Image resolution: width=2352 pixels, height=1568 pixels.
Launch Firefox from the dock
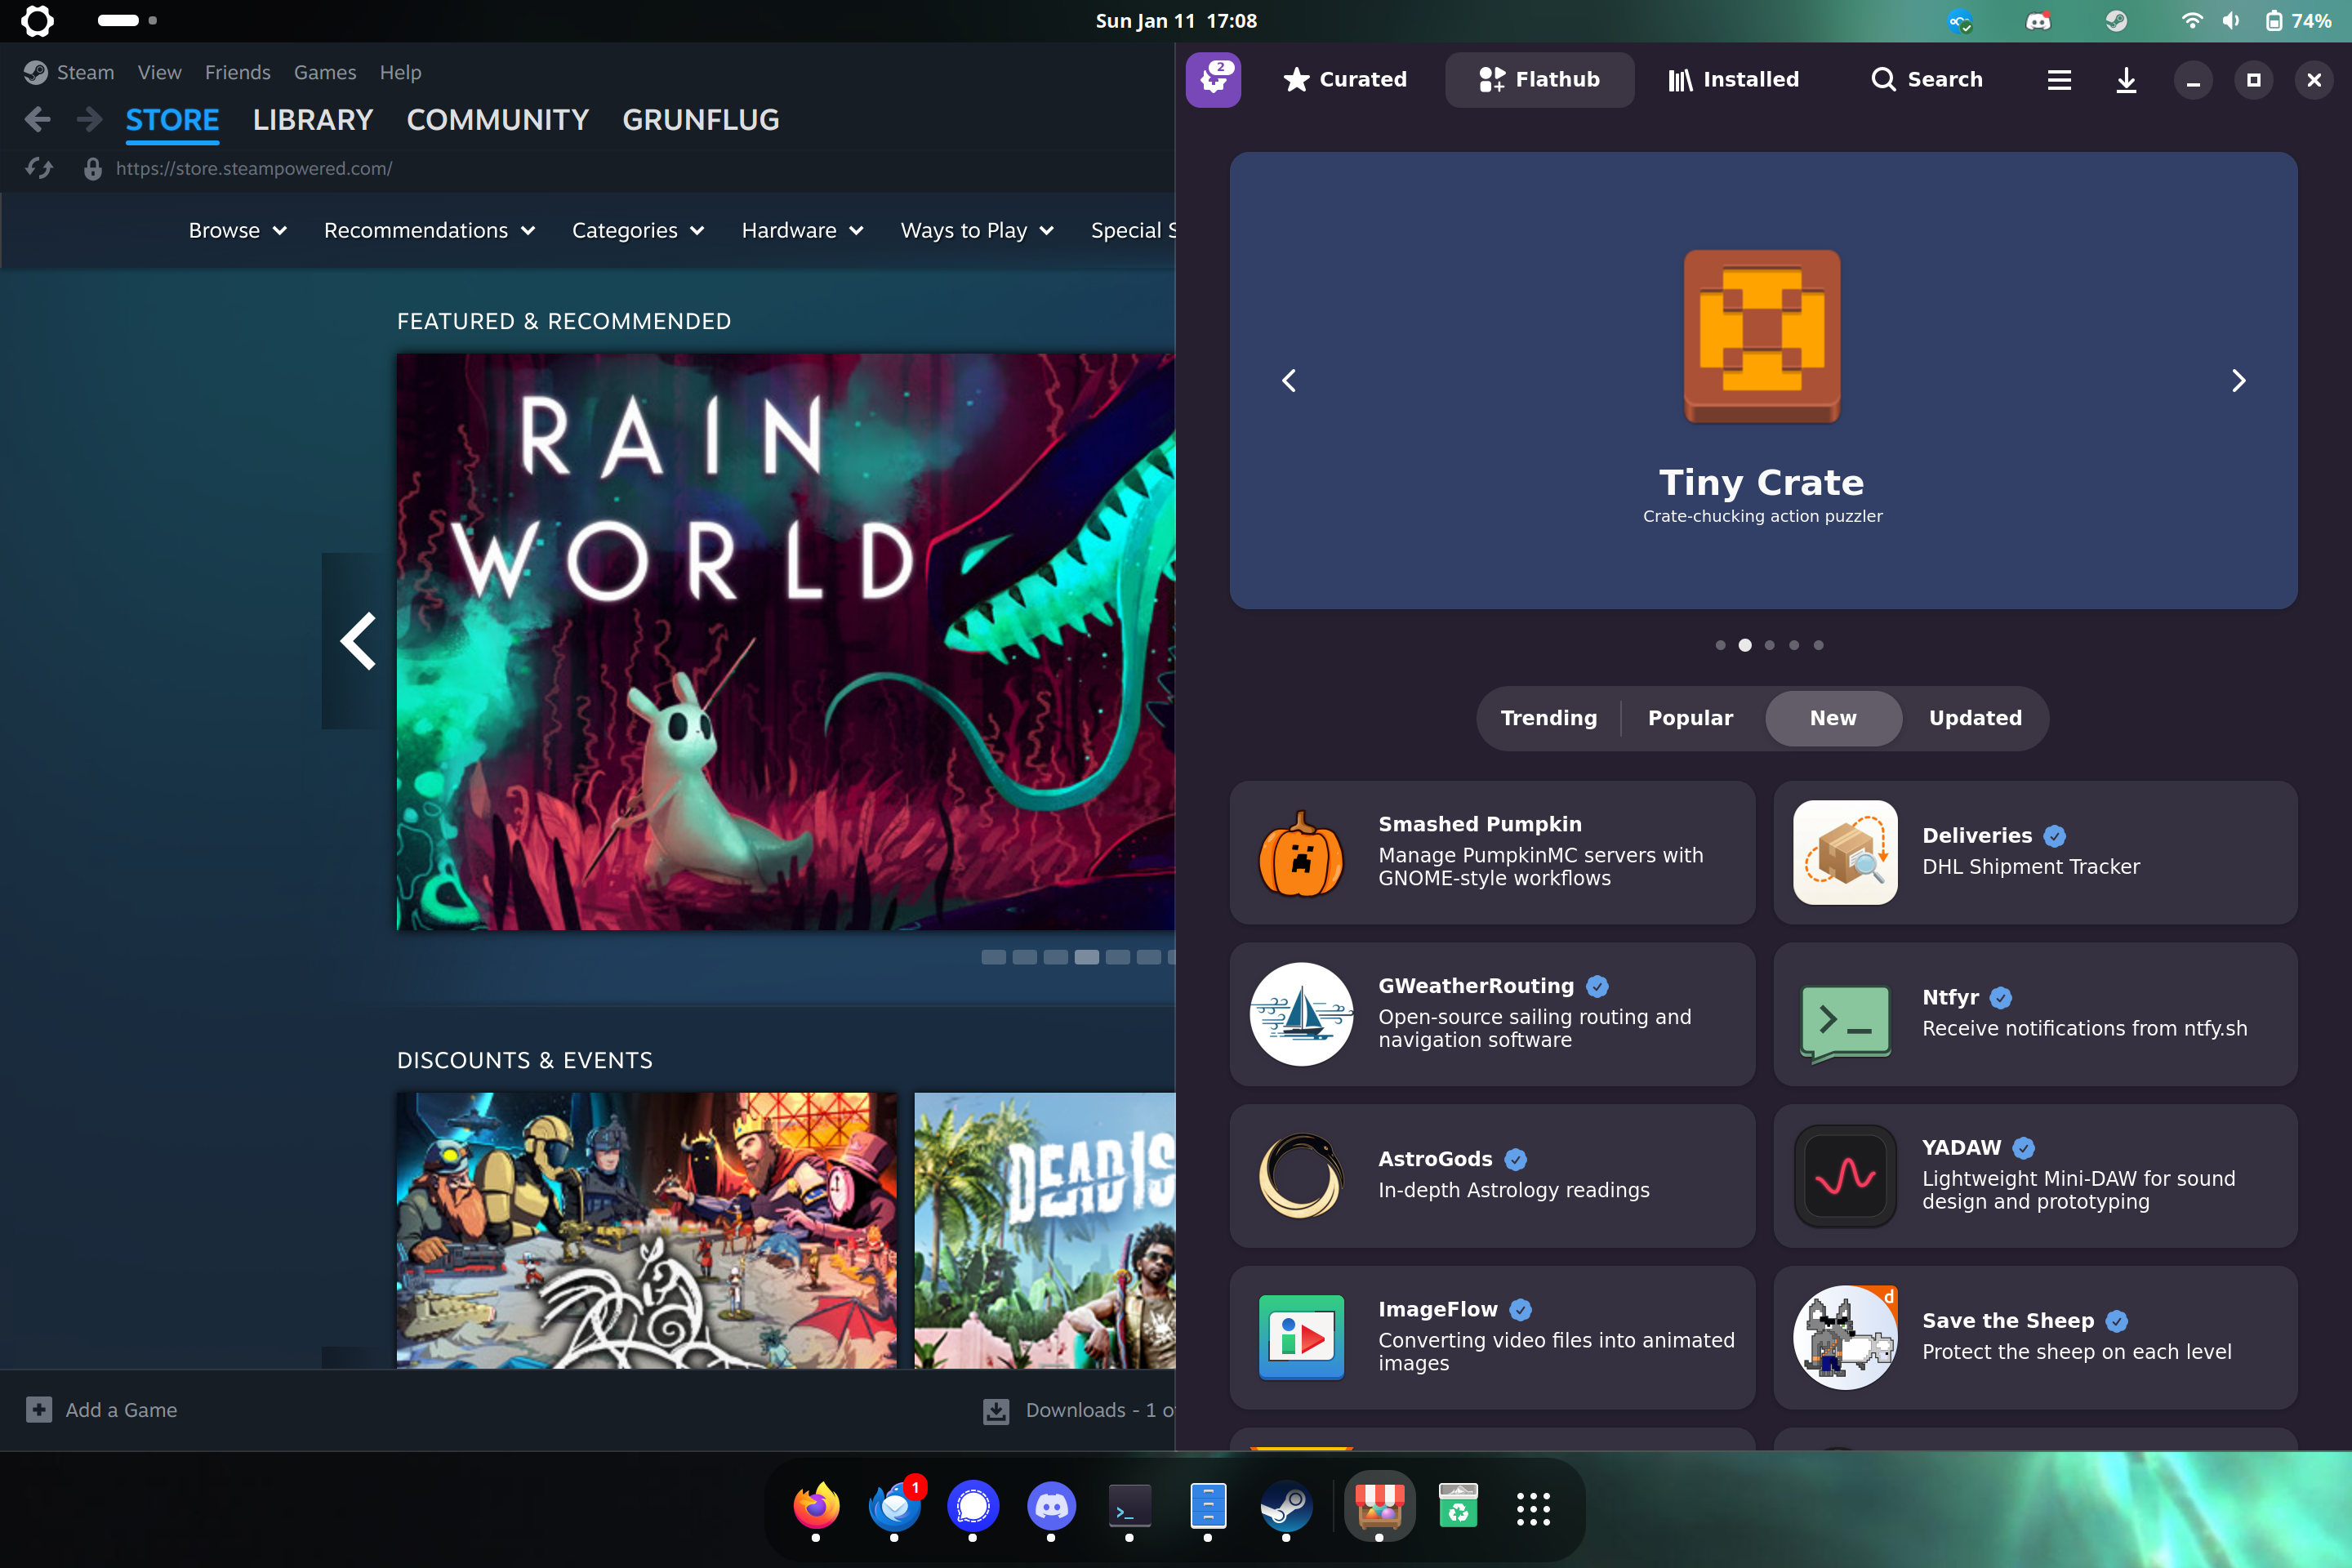tap(815, 1507)
